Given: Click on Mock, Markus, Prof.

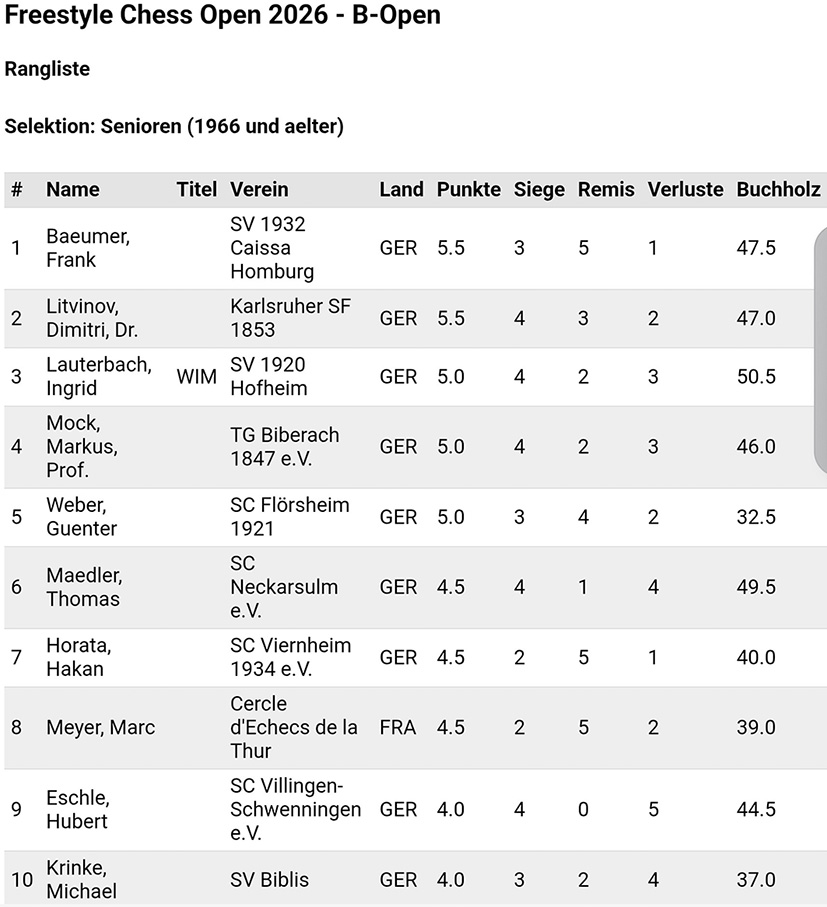Looking at the screenshot, I should coord(82,446).
